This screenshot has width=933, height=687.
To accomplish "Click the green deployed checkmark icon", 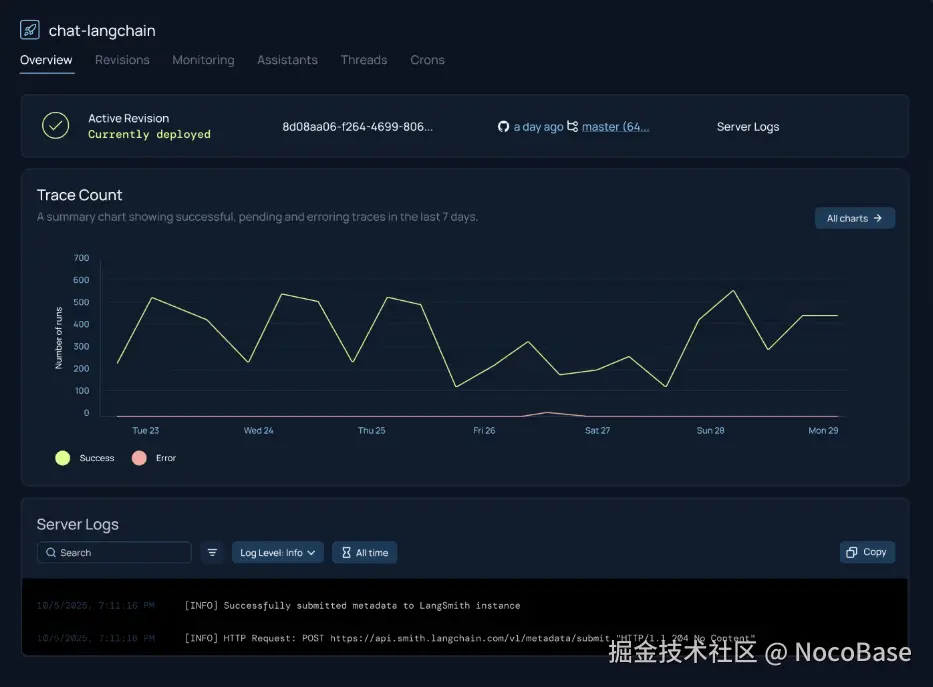I will (x=55, y=125).
